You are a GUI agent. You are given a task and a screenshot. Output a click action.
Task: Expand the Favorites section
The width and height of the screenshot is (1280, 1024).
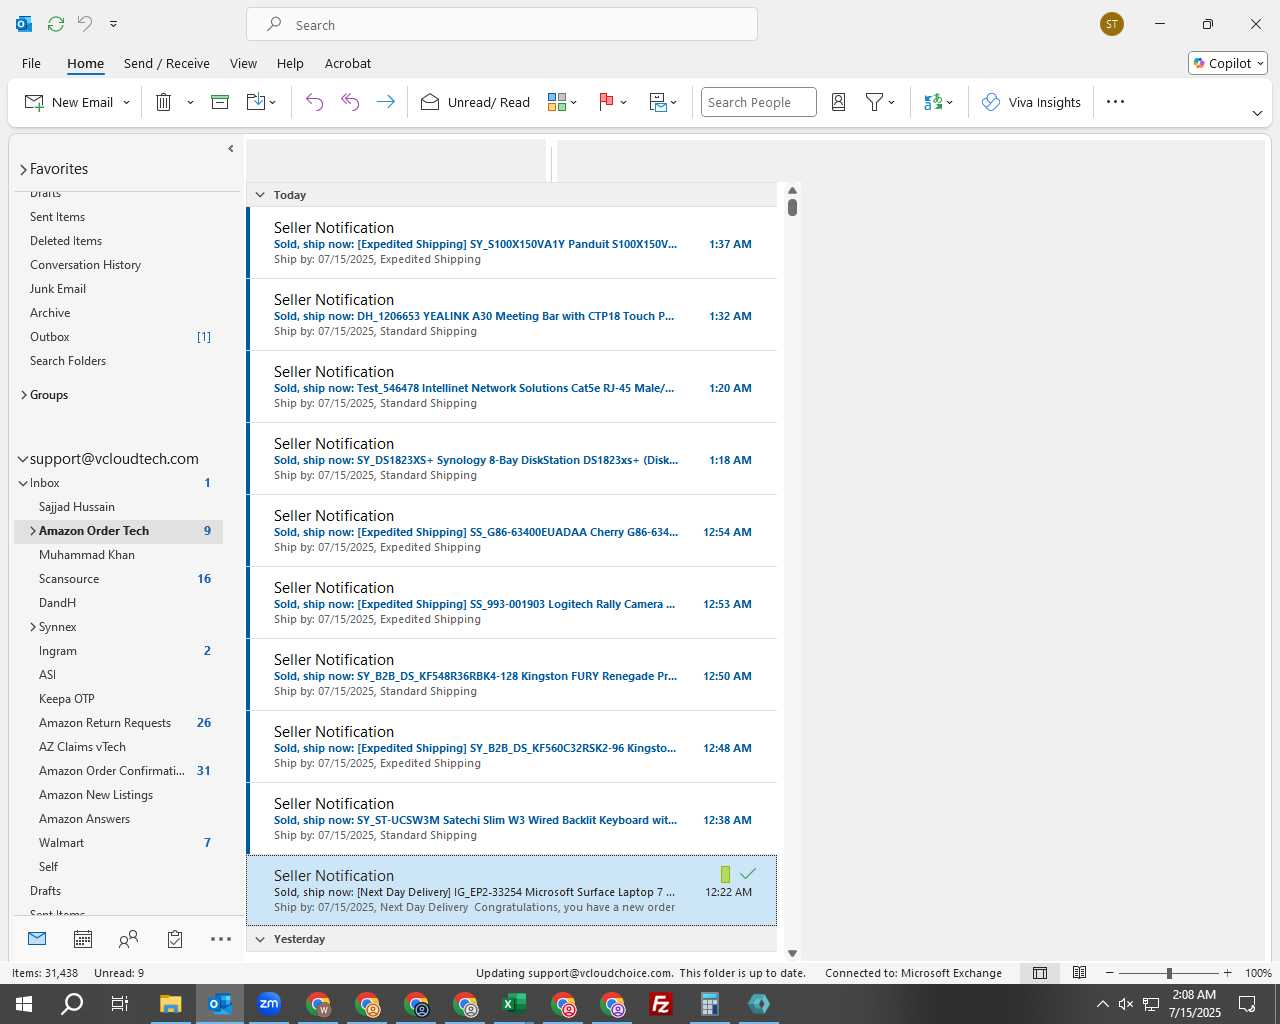pos(23,170)
